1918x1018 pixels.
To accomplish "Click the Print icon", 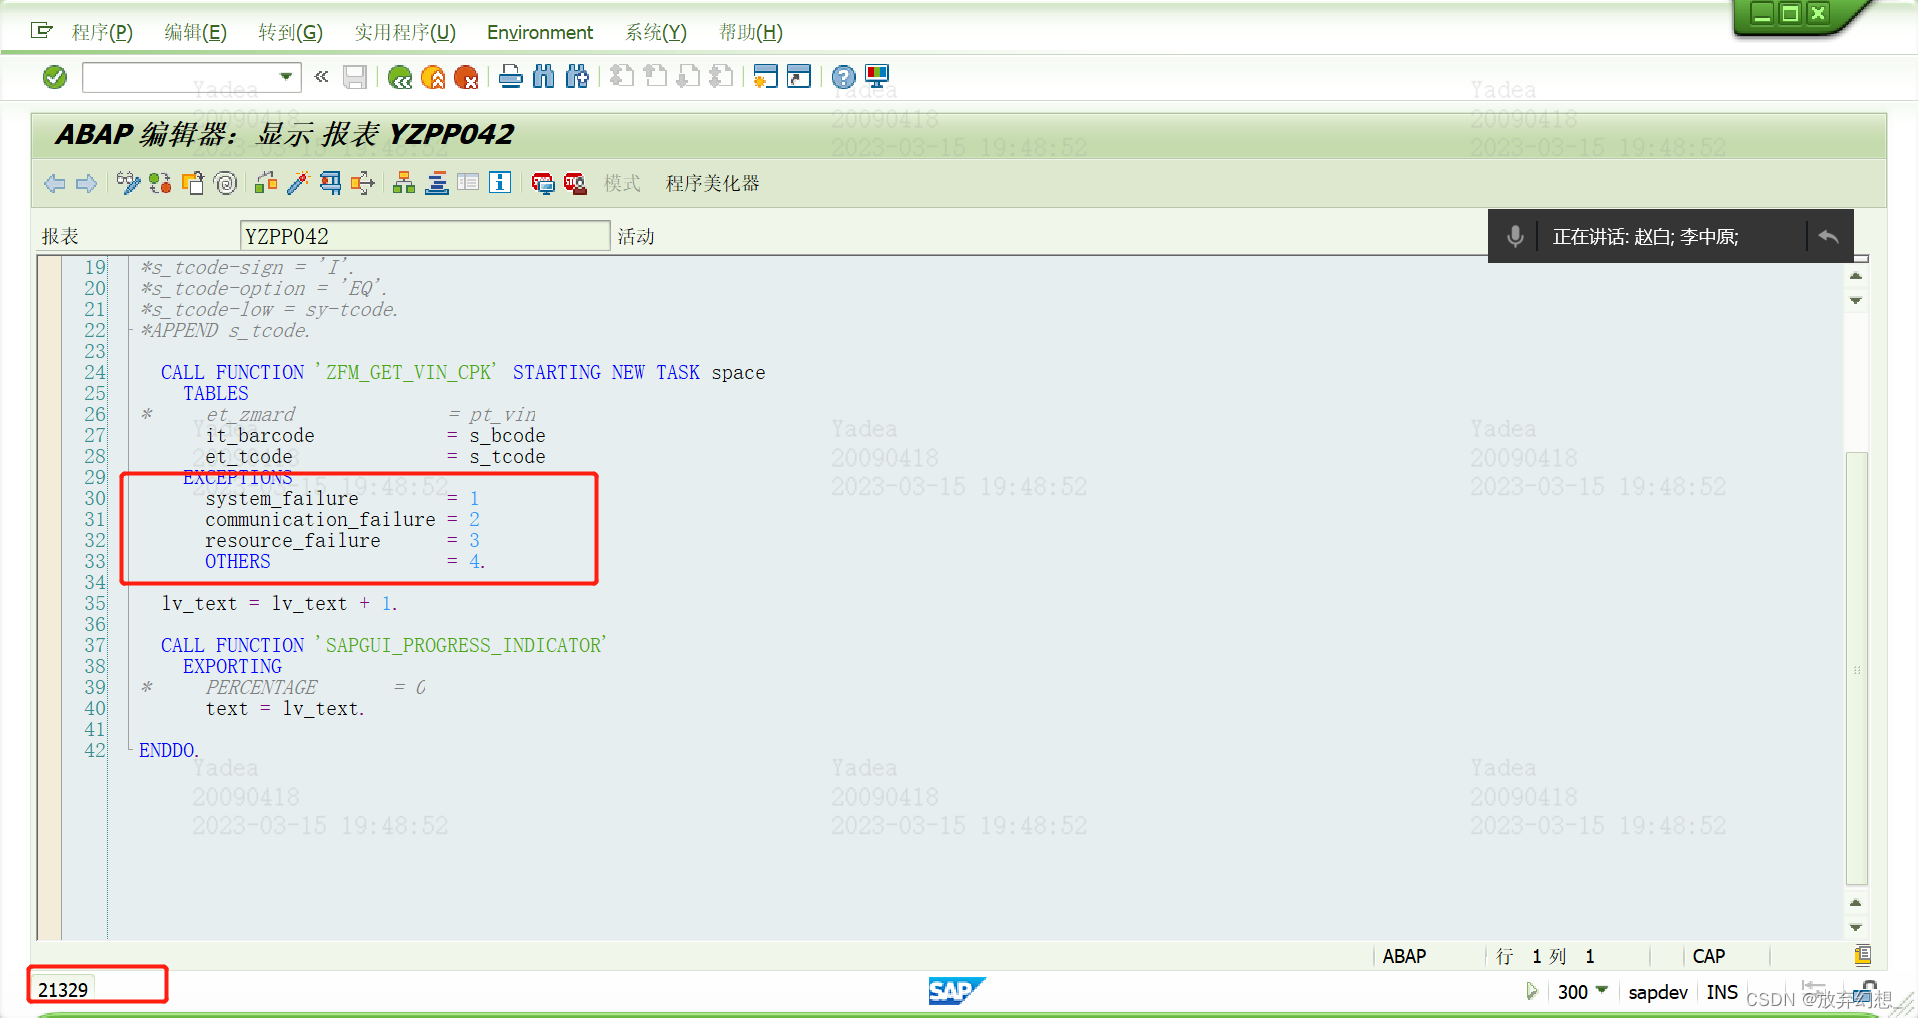I will tap(510, 76).
